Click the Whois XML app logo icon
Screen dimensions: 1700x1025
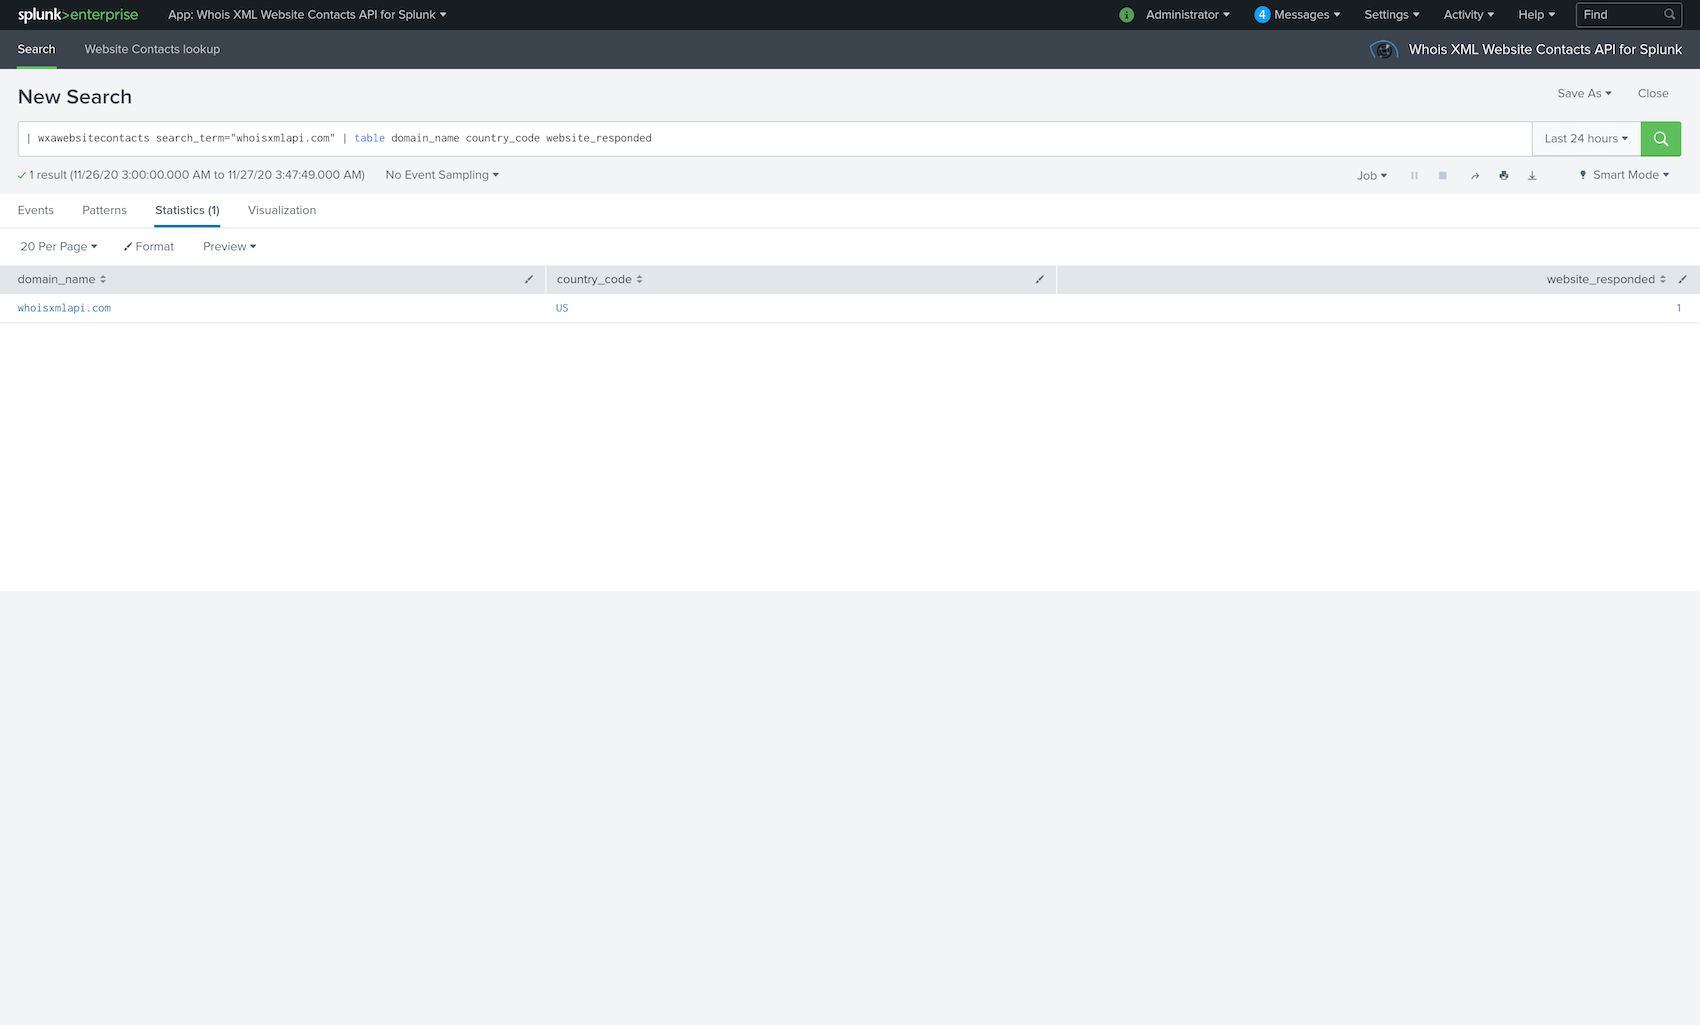pos(1384,49)
